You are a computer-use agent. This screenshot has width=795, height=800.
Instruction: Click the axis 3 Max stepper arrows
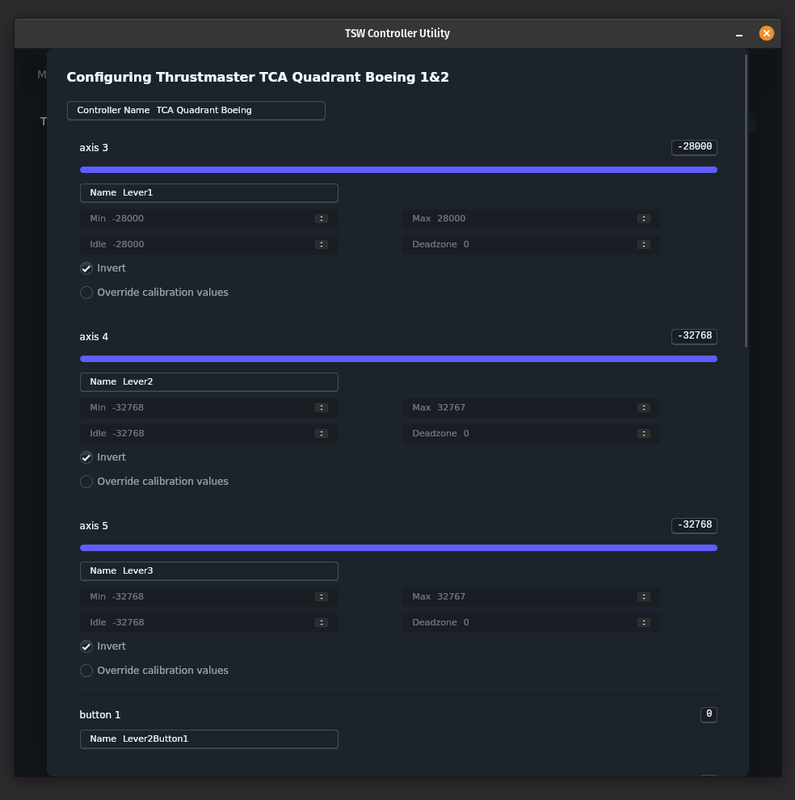pyautogui.click(x=643, y=219)
